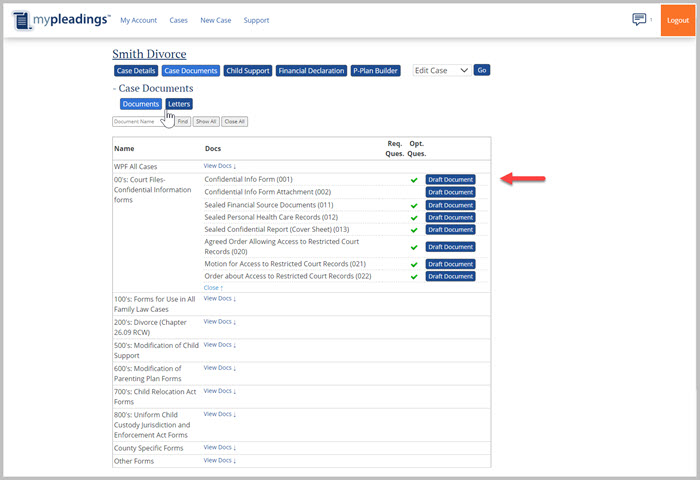Switch to the Child Support tab
This screenshot has width=700, height=480.
[x=247, y=71]
